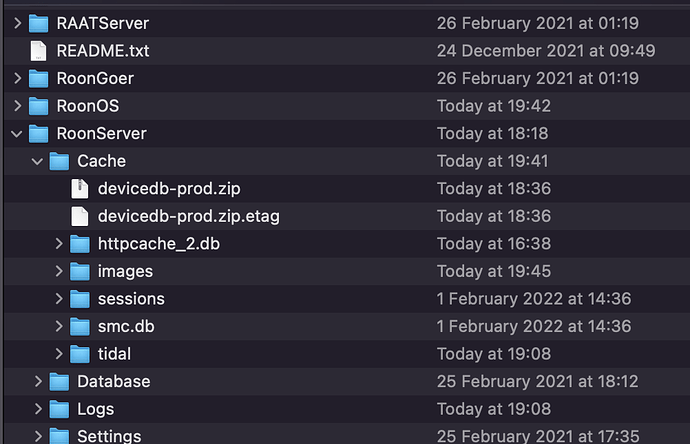Click the RAATServer folder icon
The width and height of the screenshot is (690, 444).
click(38, 23)
